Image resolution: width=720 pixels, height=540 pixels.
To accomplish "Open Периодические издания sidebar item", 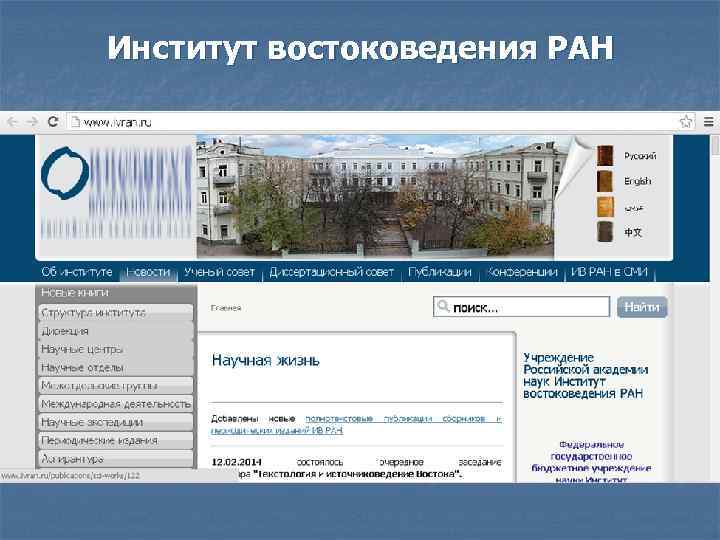I will pos(116,441).
